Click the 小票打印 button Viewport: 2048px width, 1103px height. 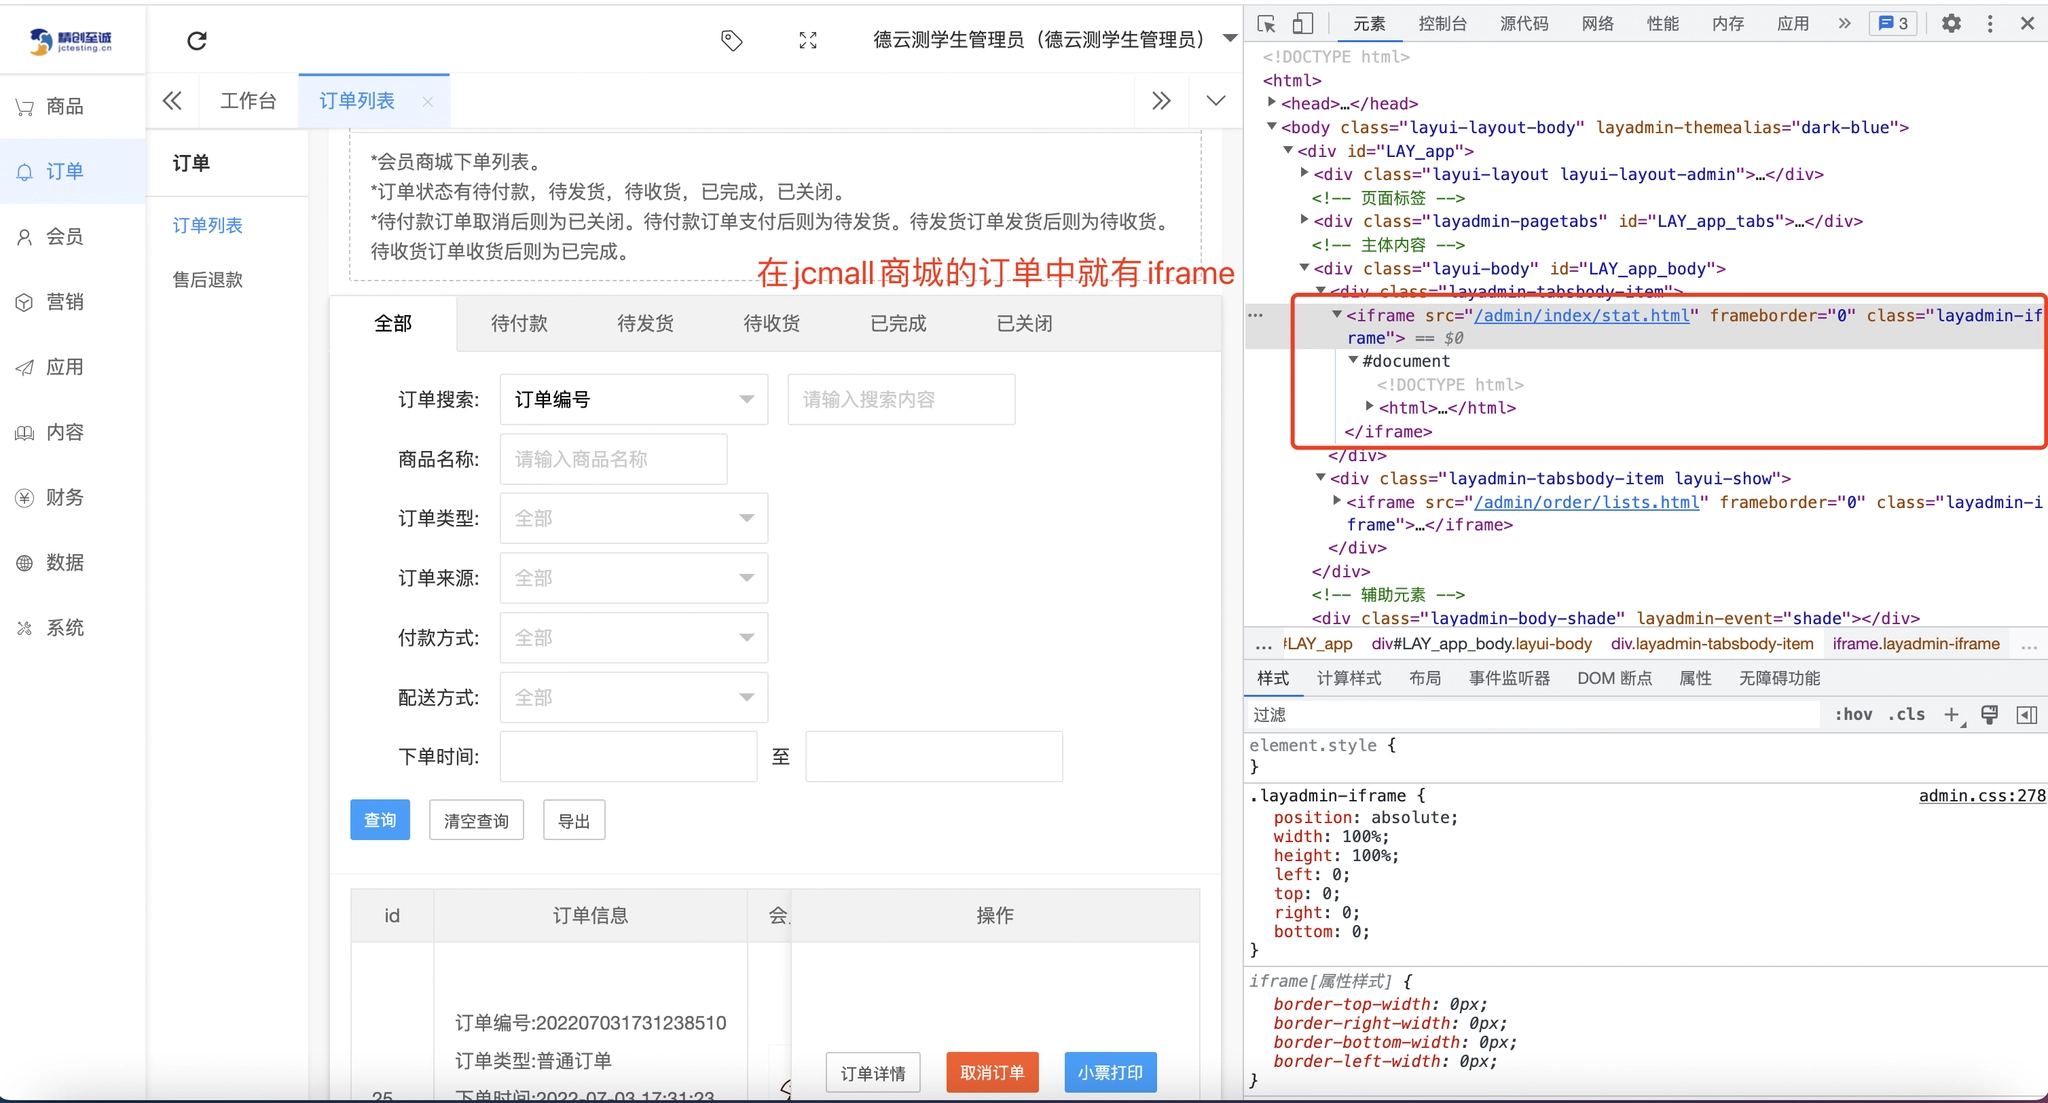click(1110, 1072)
